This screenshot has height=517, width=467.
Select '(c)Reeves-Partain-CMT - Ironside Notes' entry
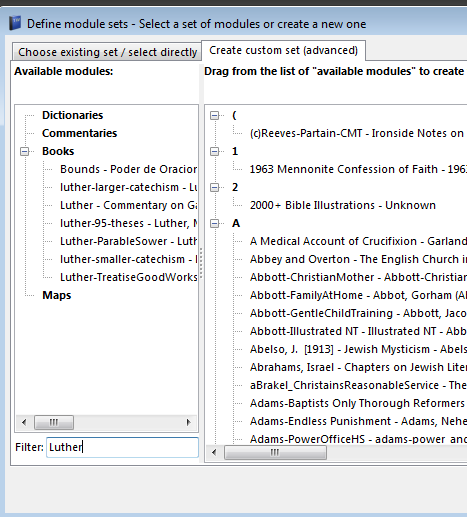[x=358, y=133]
